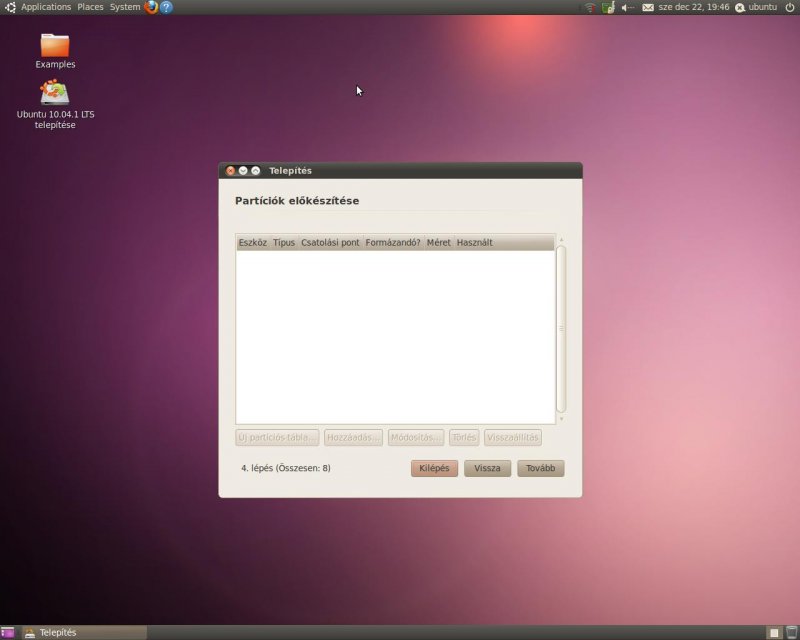Image resolution: width=800 pixels, height=640 pixels.
Task: Click the Partíciók előkészítése heading
Action: click(297, 201)
